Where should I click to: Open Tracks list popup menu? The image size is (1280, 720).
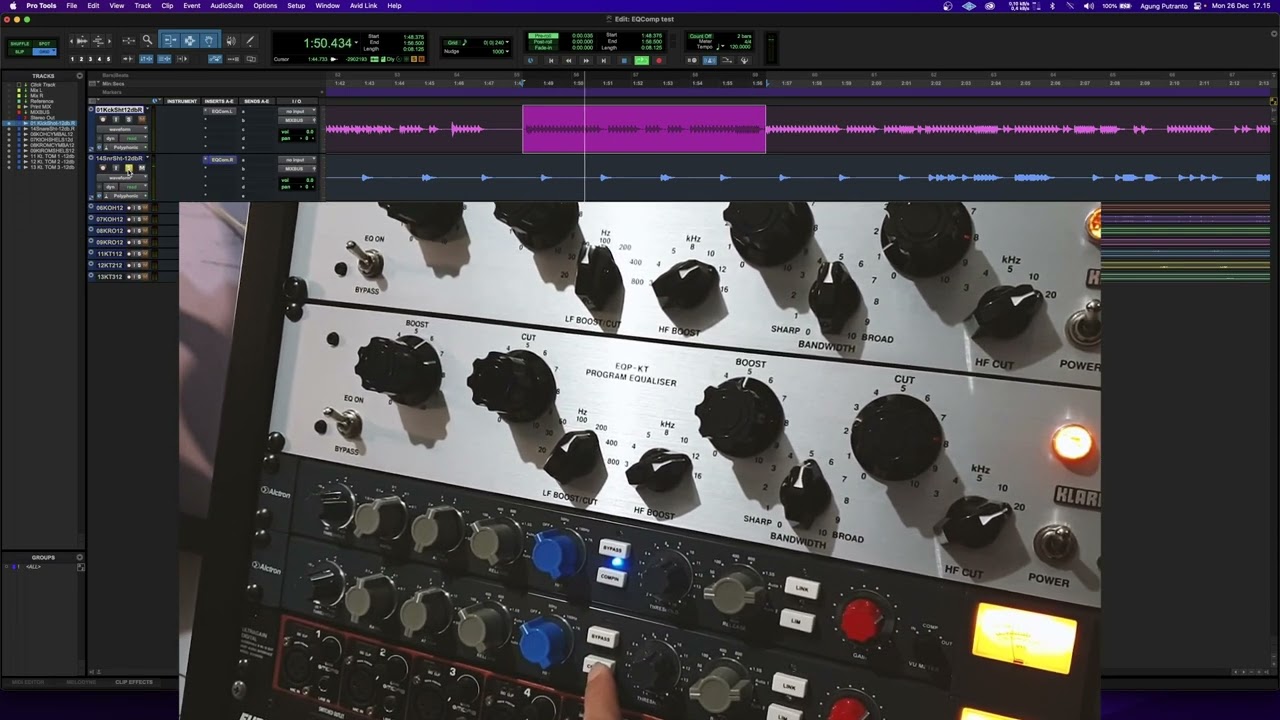point(79,76)
